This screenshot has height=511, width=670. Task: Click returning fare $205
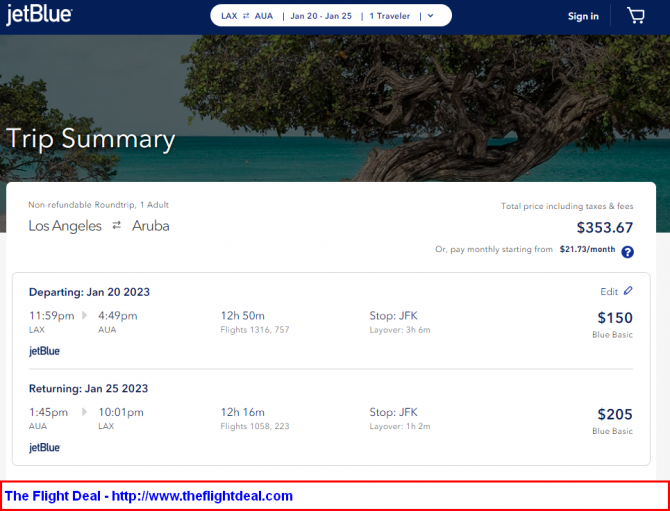tap(615, 414)
